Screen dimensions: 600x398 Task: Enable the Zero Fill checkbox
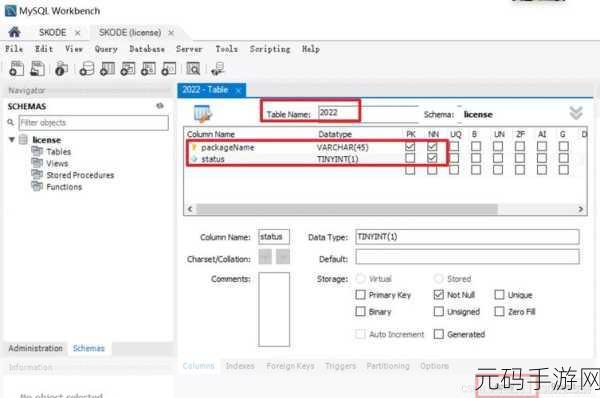coord(499,312)
